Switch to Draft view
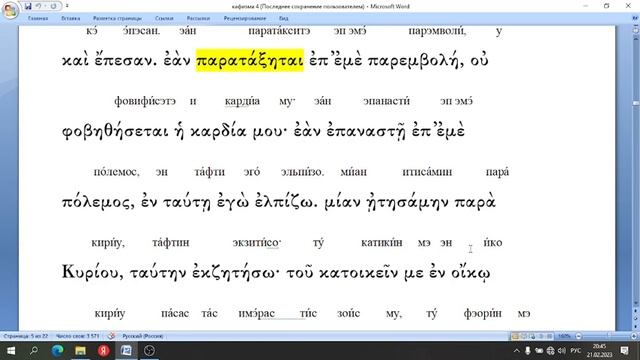Image resolution: width=640 pixels, height=360 pixels. (549, 336)
